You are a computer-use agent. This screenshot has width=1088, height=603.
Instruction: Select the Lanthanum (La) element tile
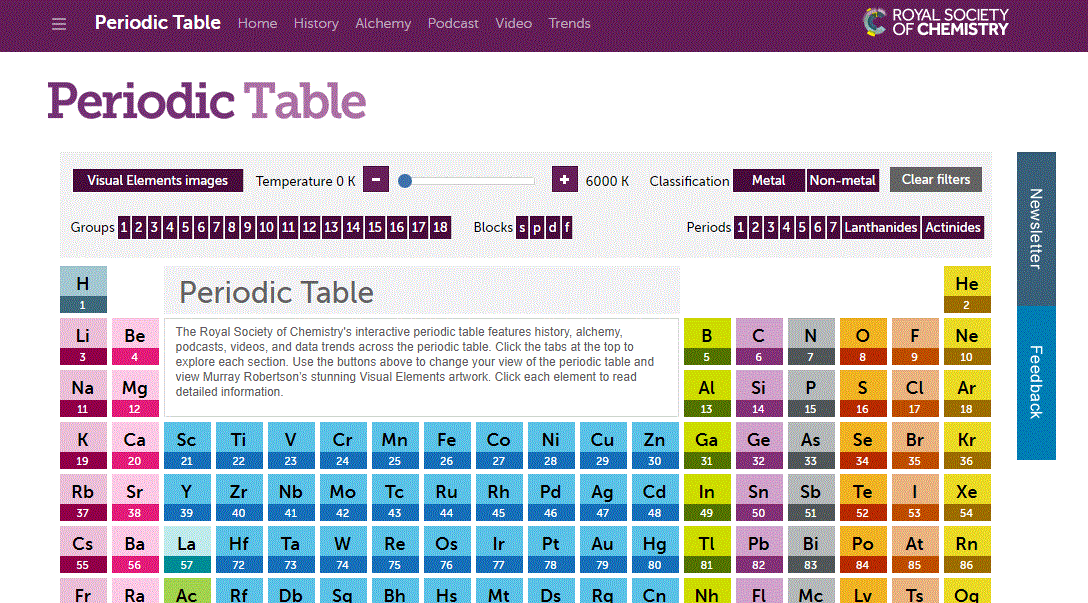(187, 550)
